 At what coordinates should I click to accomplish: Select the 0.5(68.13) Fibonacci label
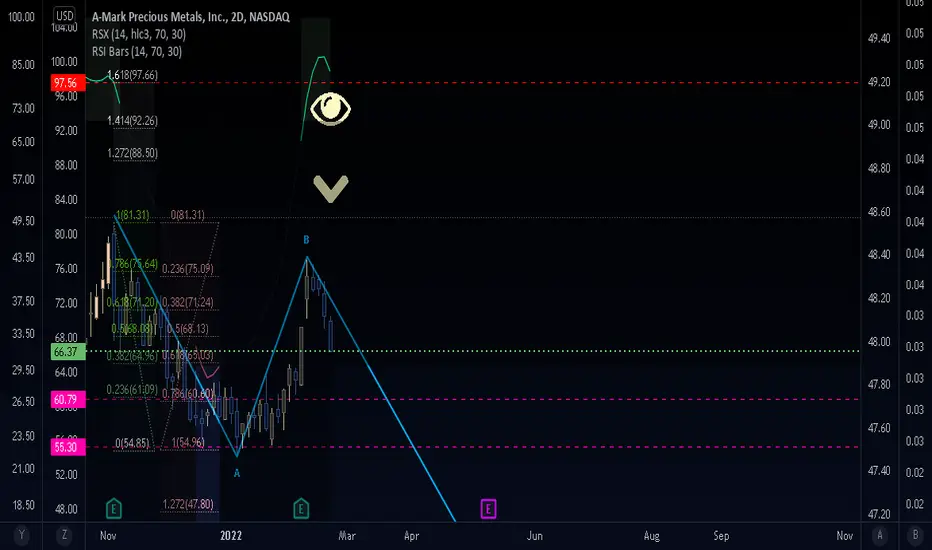[x=187, y=329]
